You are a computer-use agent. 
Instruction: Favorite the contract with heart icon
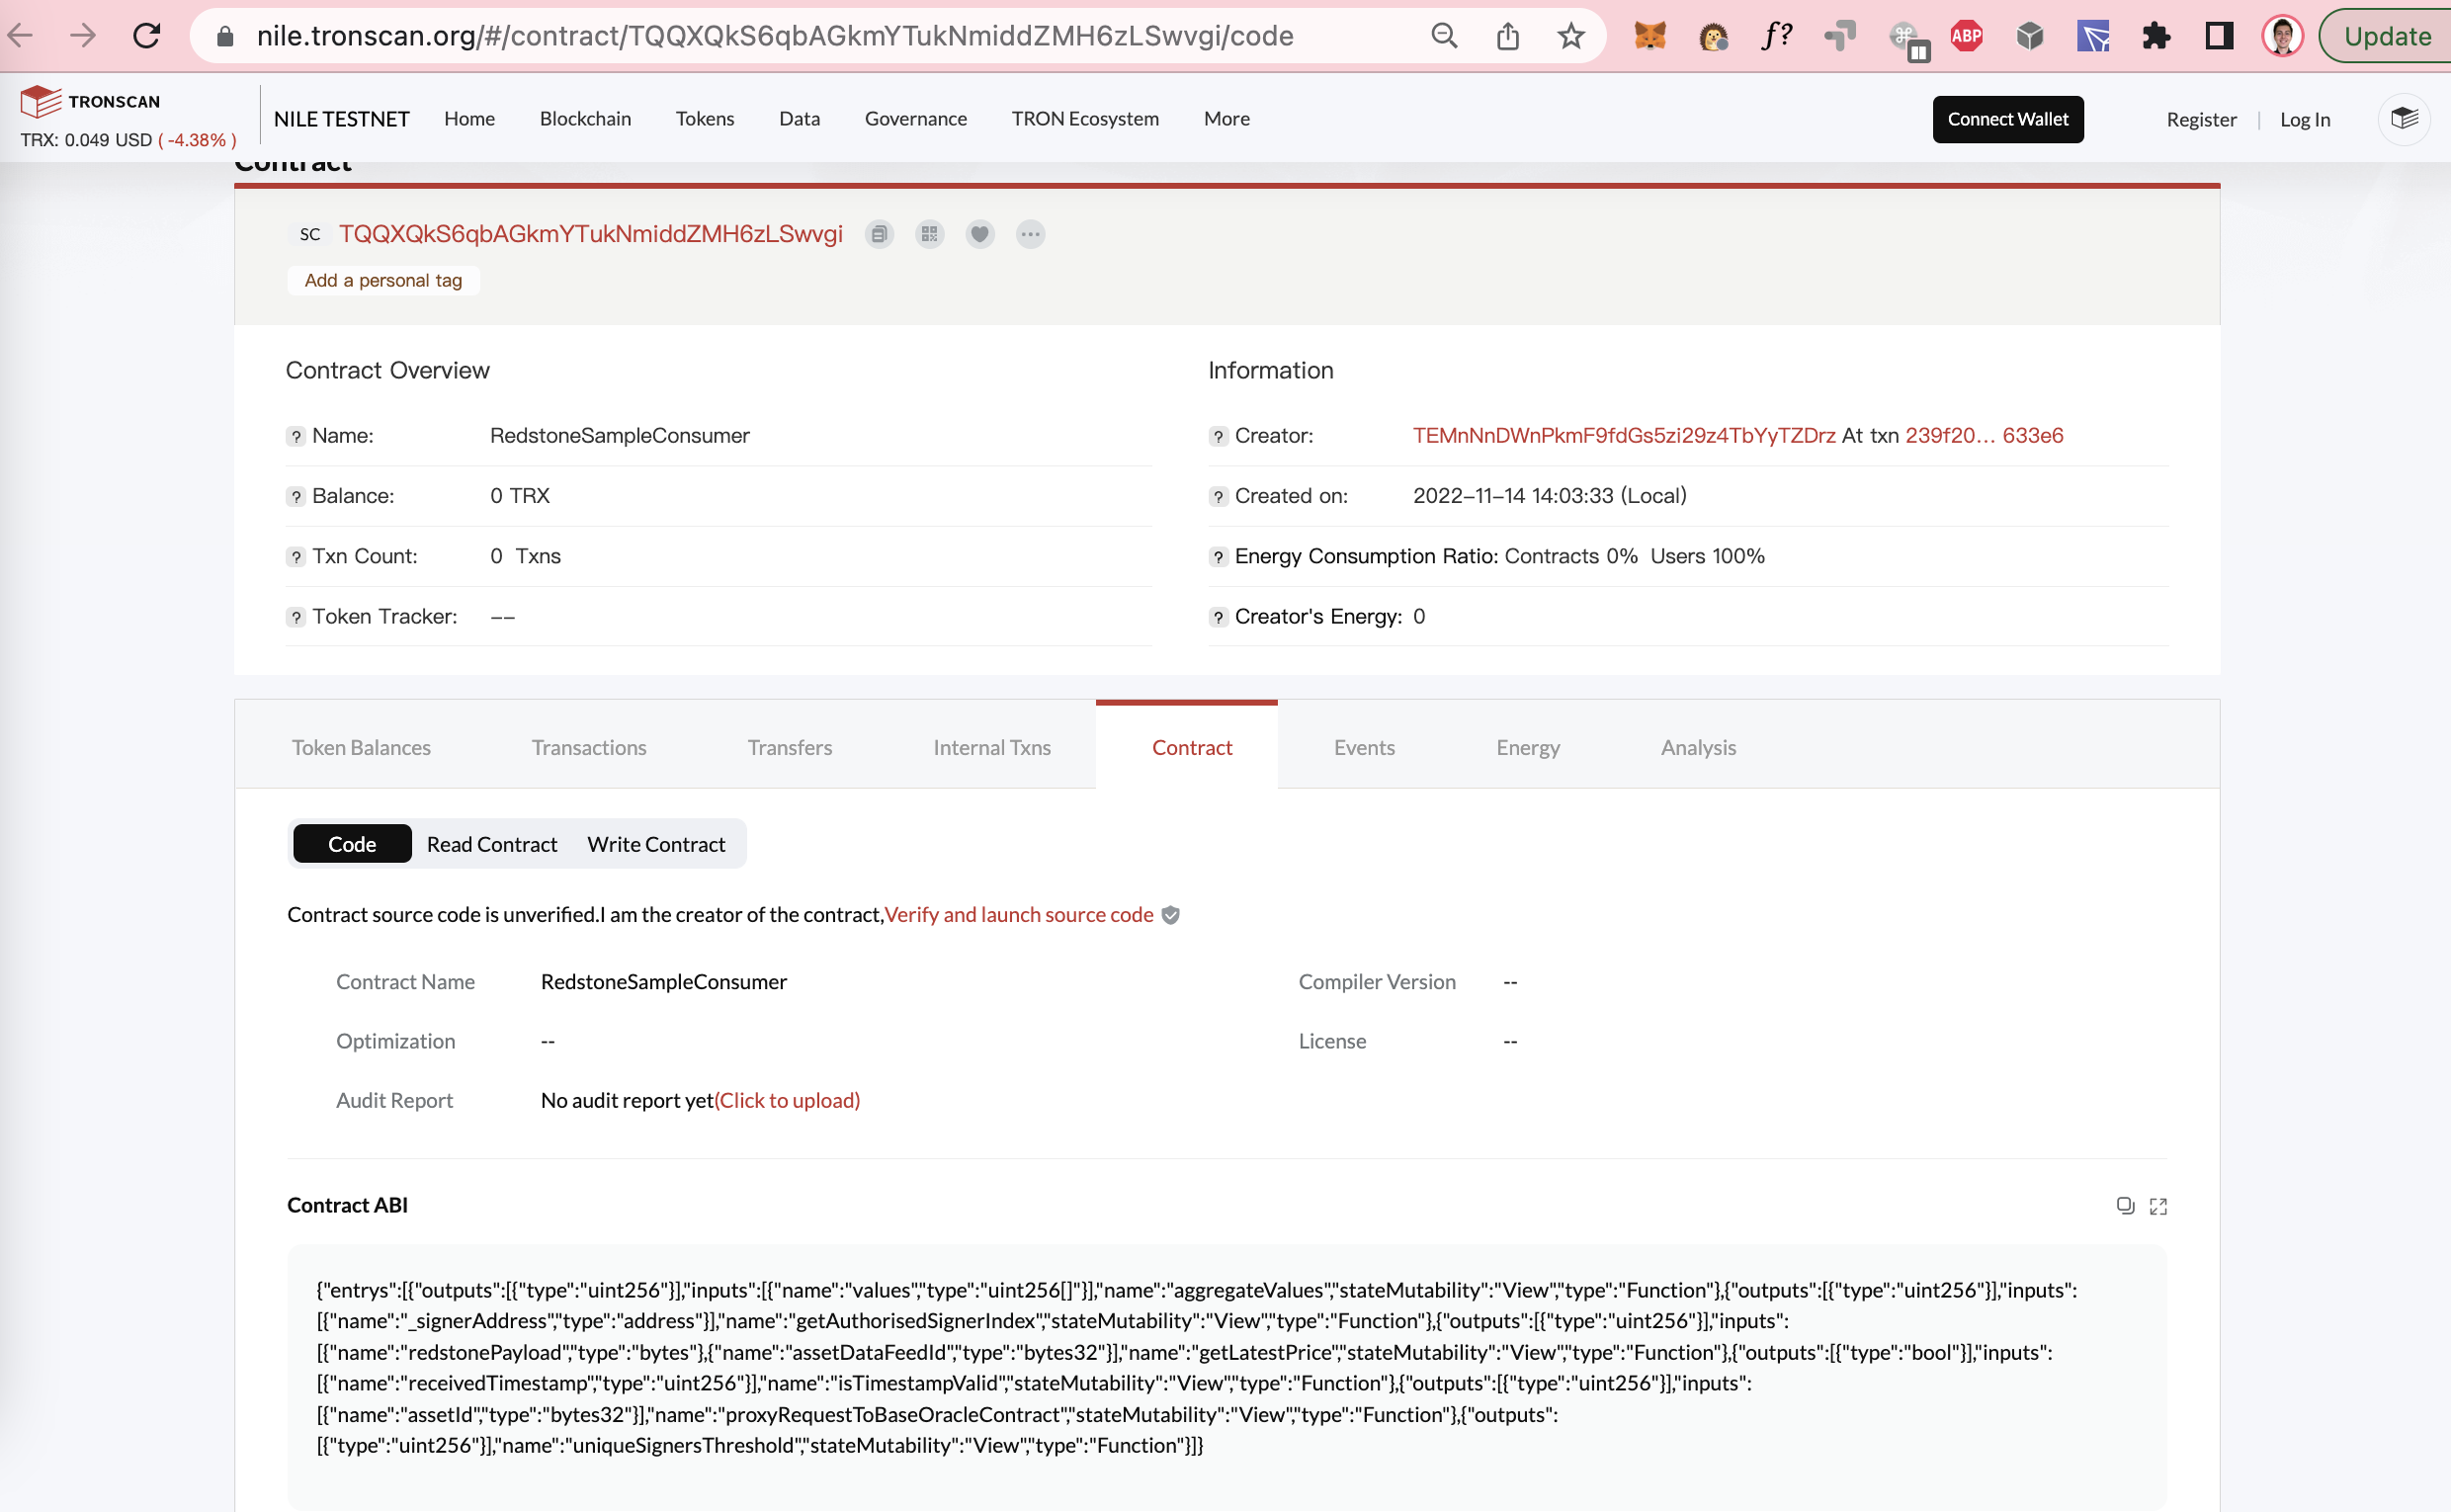pyautogui.click(x=980, y=234)
